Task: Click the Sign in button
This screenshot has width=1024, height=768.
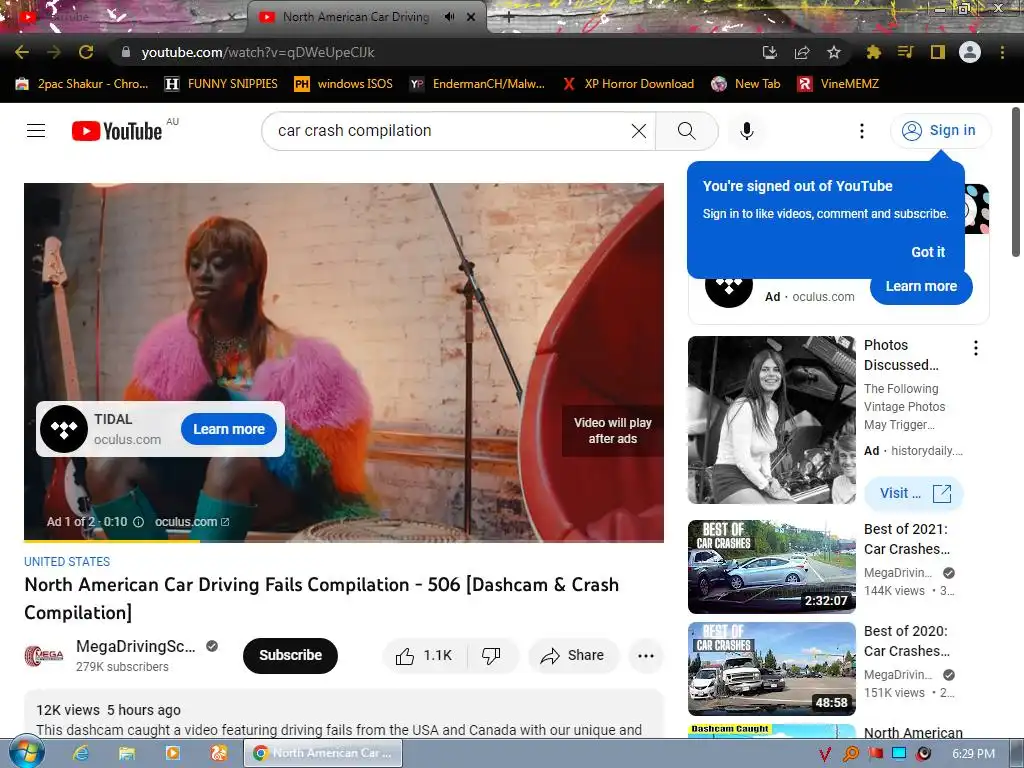Action: click(940, 131)
